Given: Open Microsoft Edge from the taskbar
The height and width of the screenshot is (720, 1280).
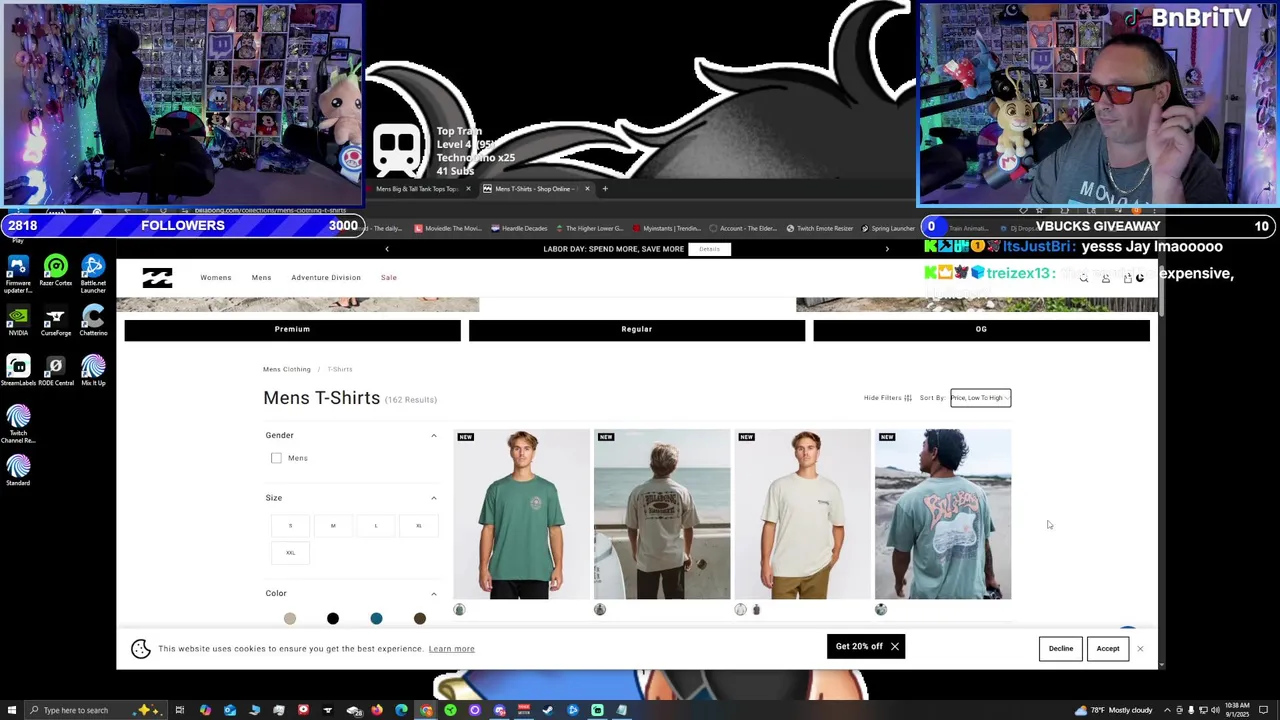Looking at the screenshot, I should (401, 710).
